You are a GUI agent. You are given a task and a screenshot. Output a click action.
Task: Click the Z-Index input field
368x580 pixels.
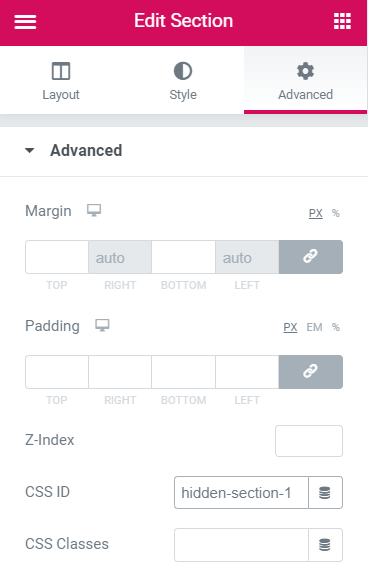coord(309,441)
